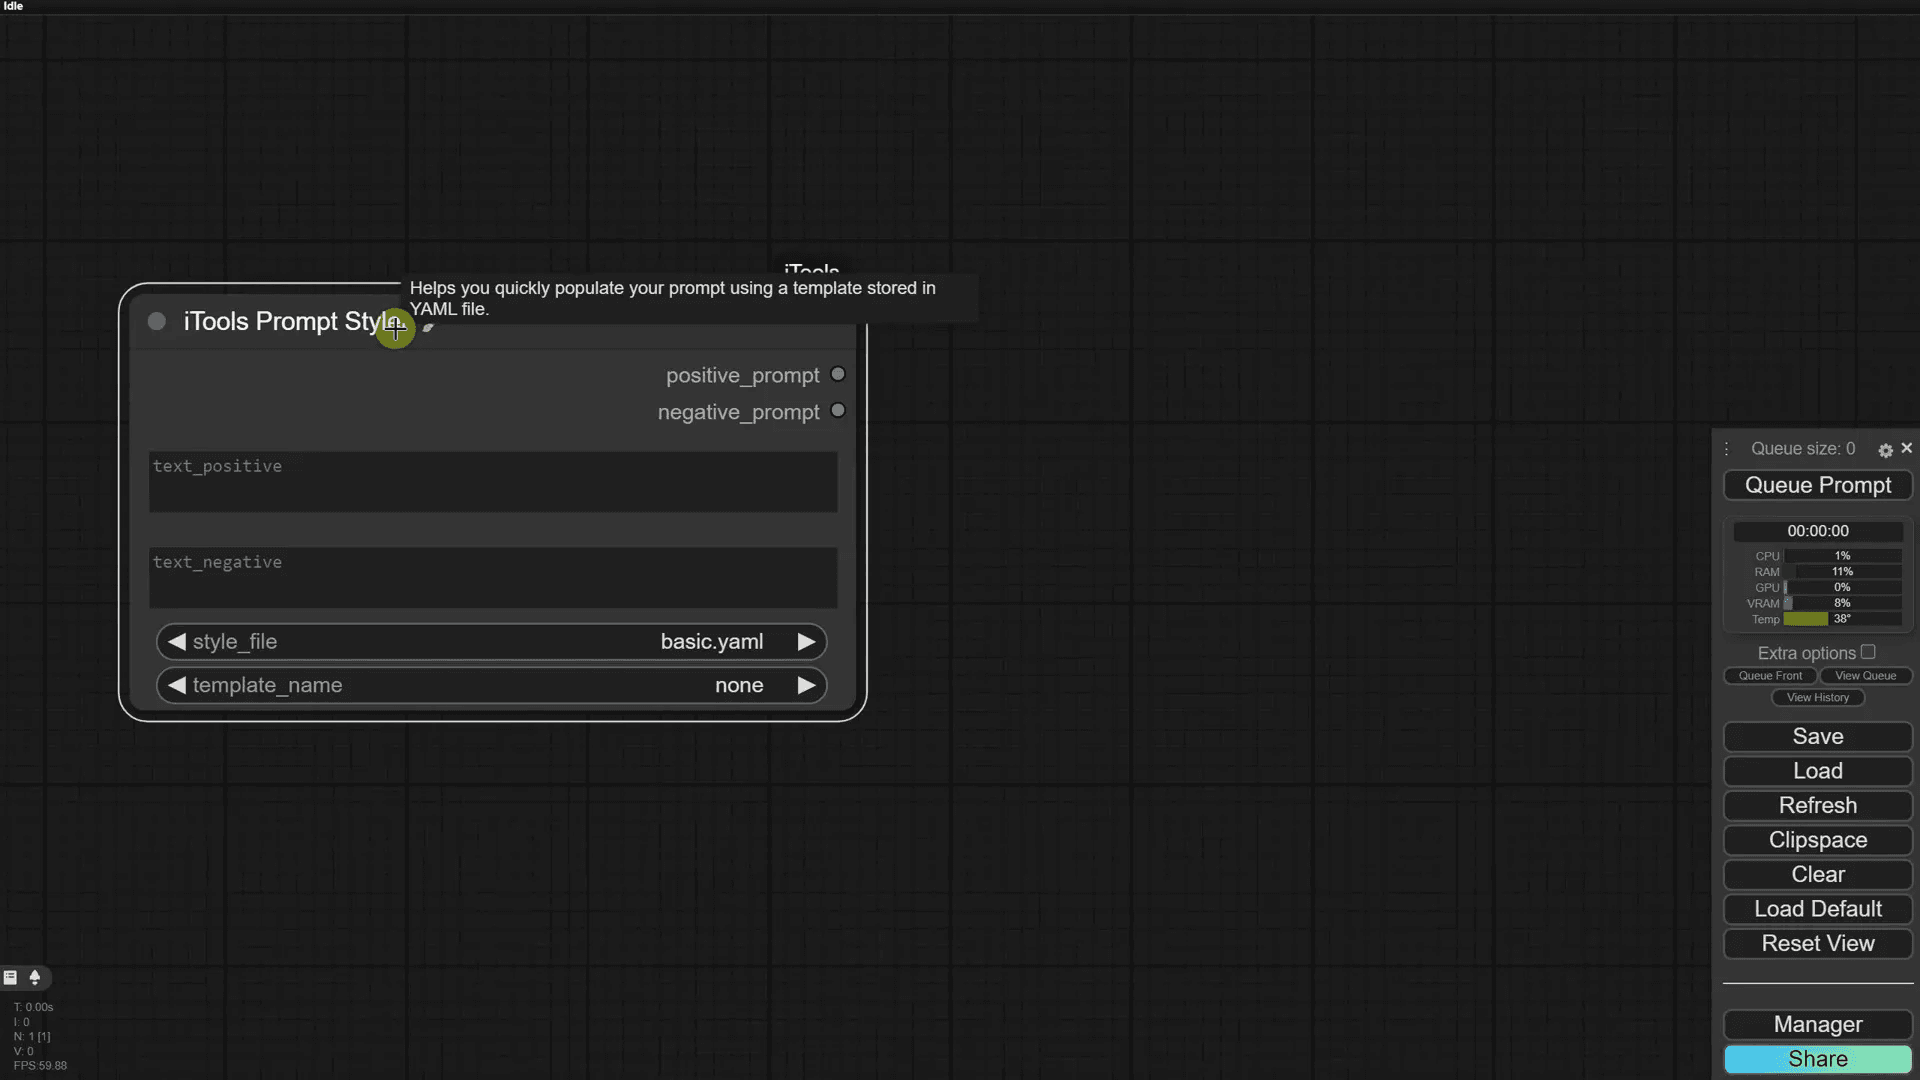The height and width of the screenshot is (1080, 1920).
Task: Close the queue side panel
Action: 1906,448
